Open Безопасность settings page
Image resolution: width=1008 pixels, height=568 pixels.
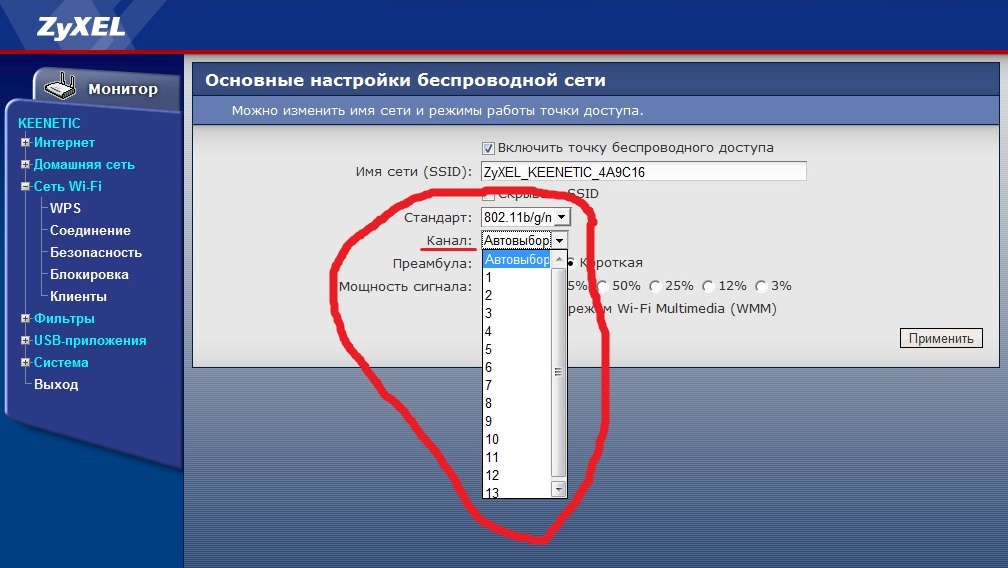tap(96, 253)
